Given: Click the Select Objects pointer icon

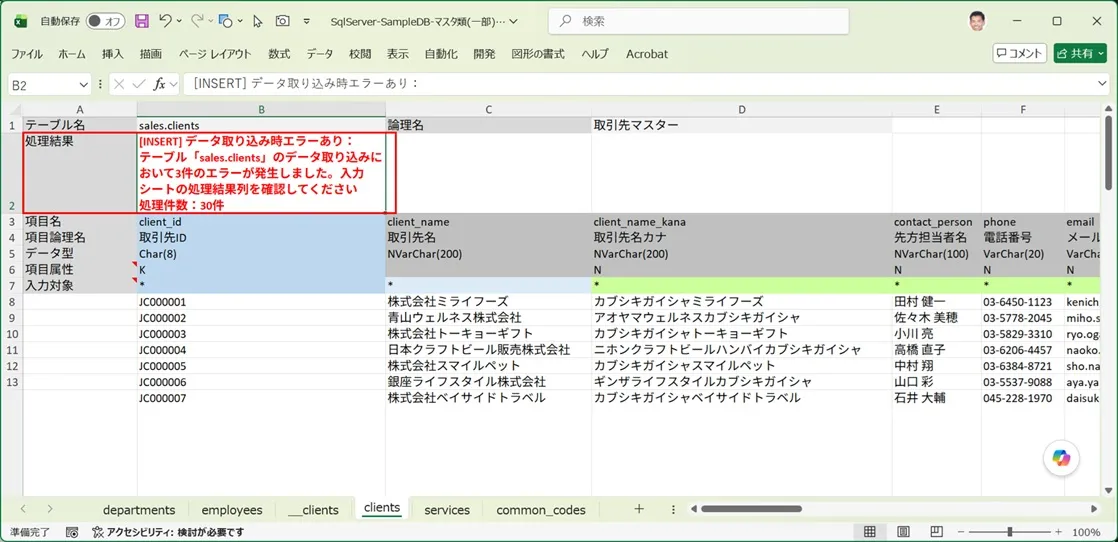Looking at the screenshot, I should [258, 21].
